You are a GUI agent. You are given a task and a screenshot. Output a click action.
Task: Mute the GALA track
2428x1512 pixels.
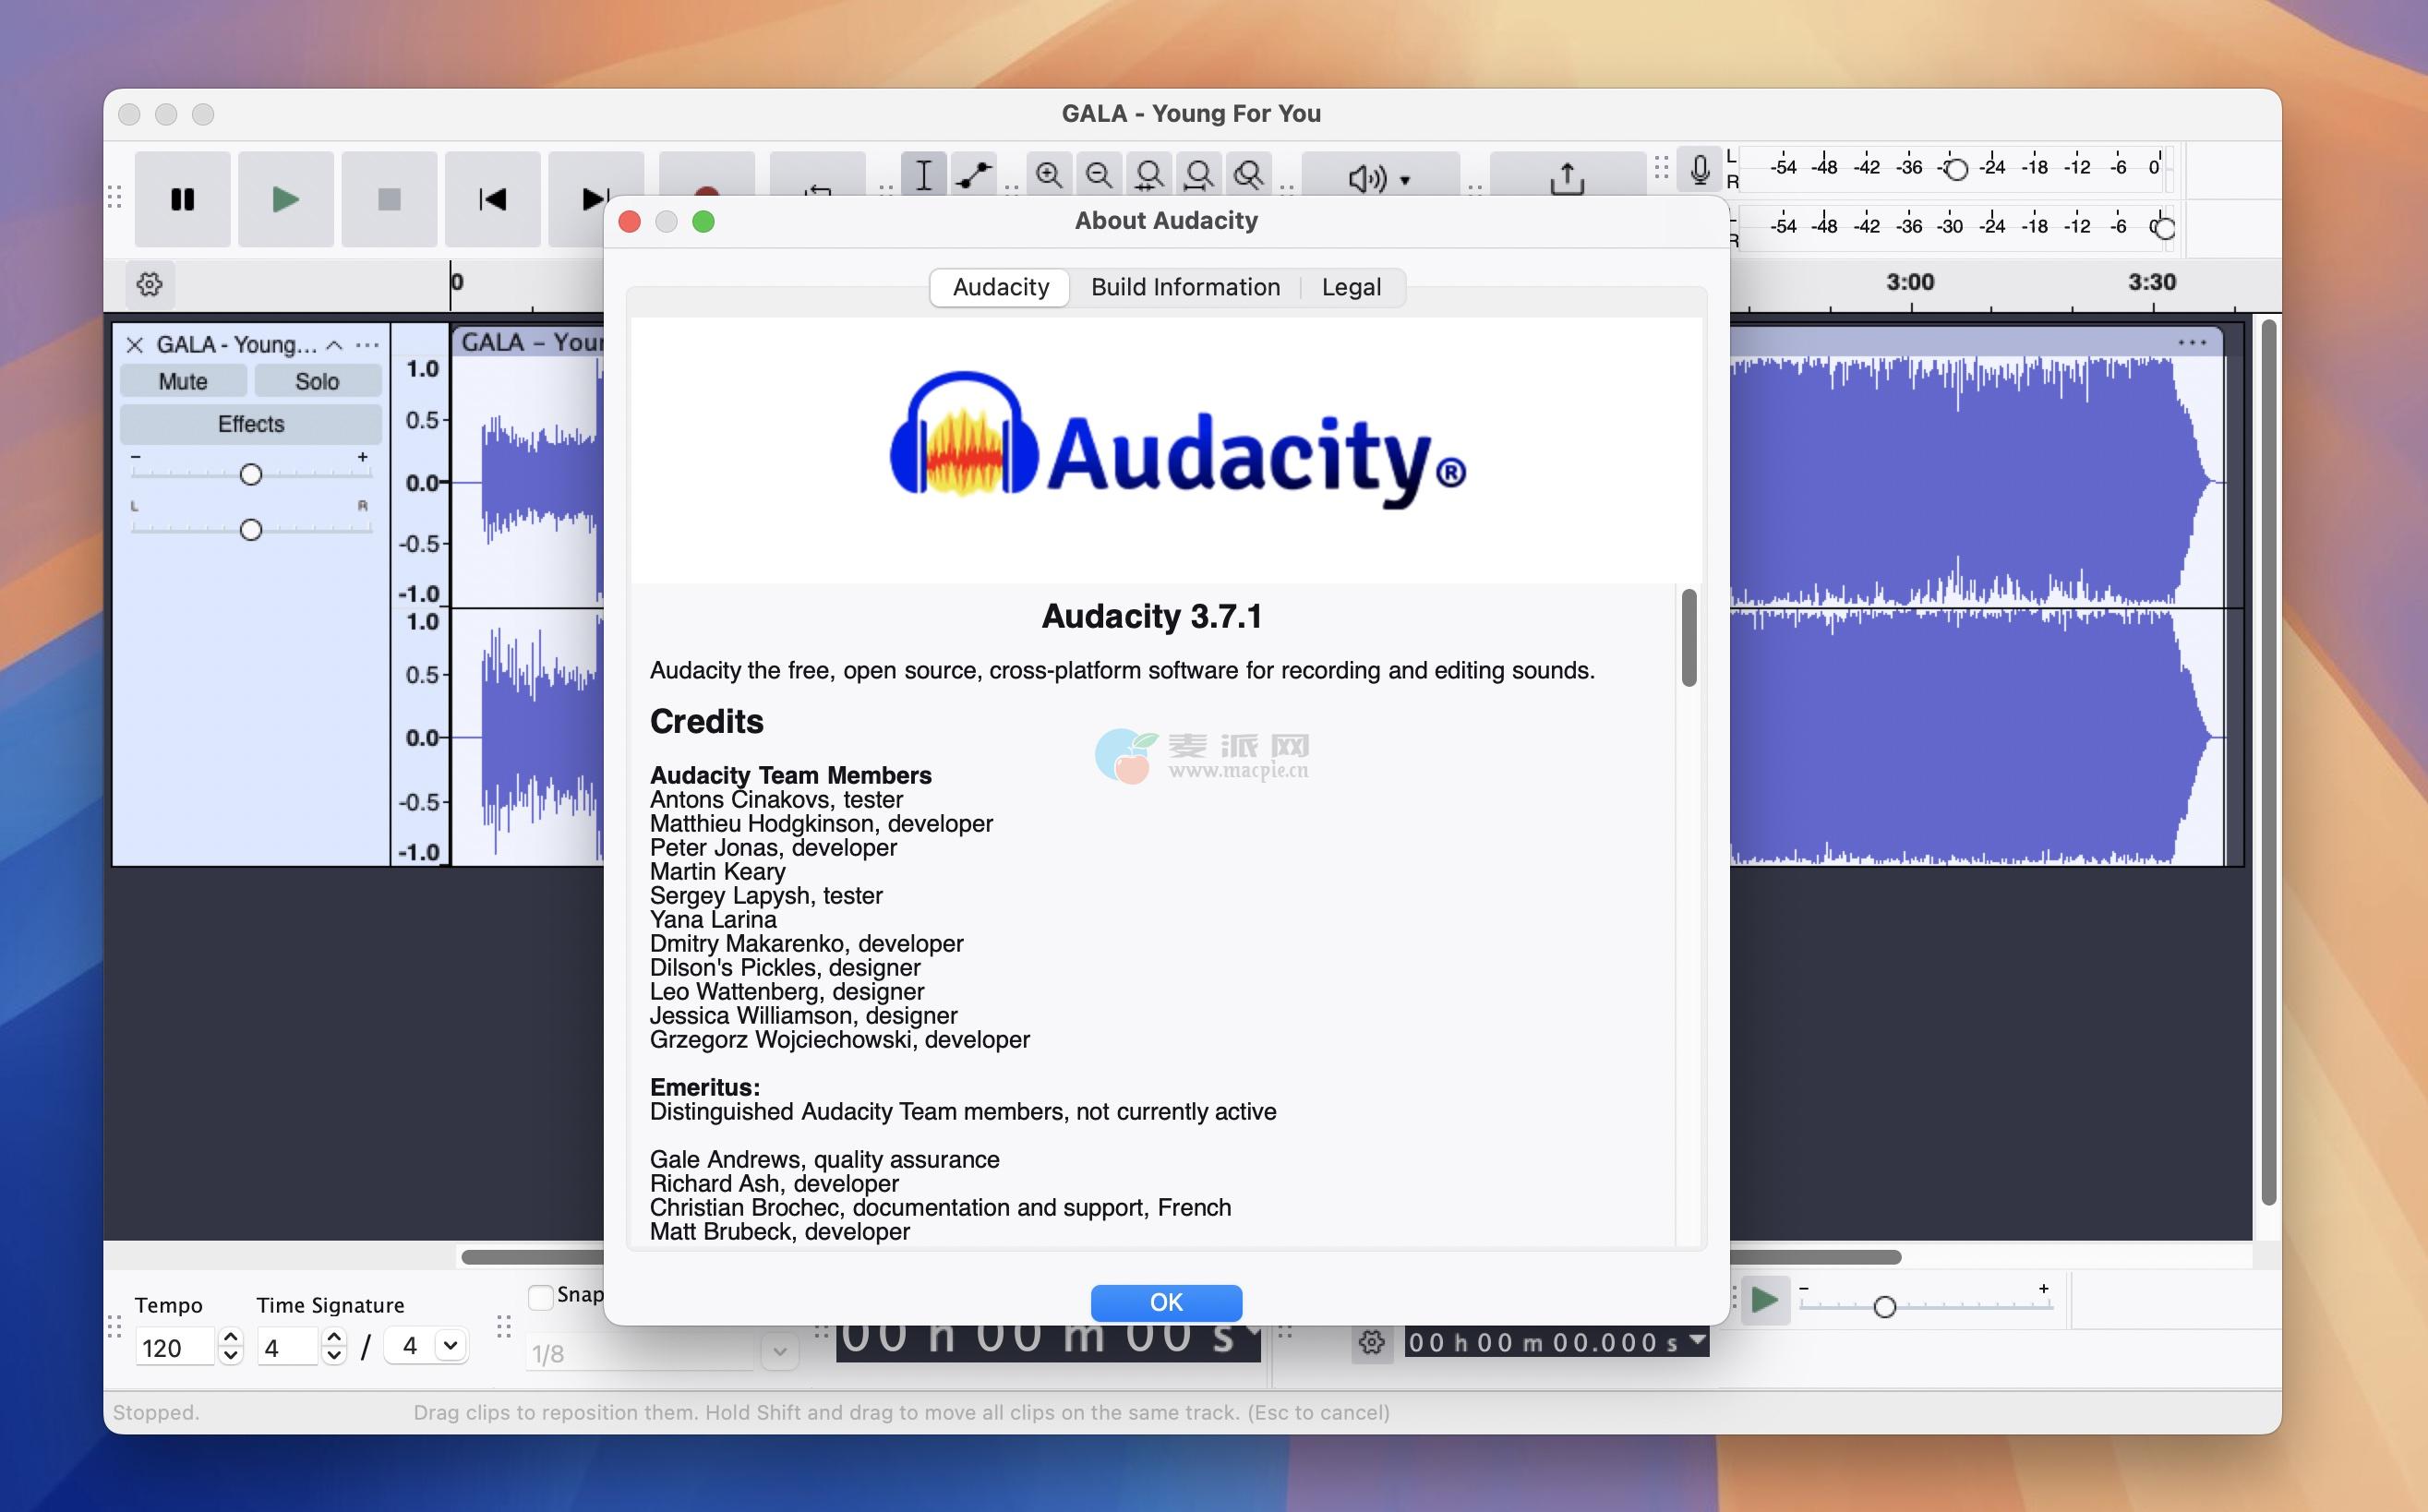(x=183, y=381)
